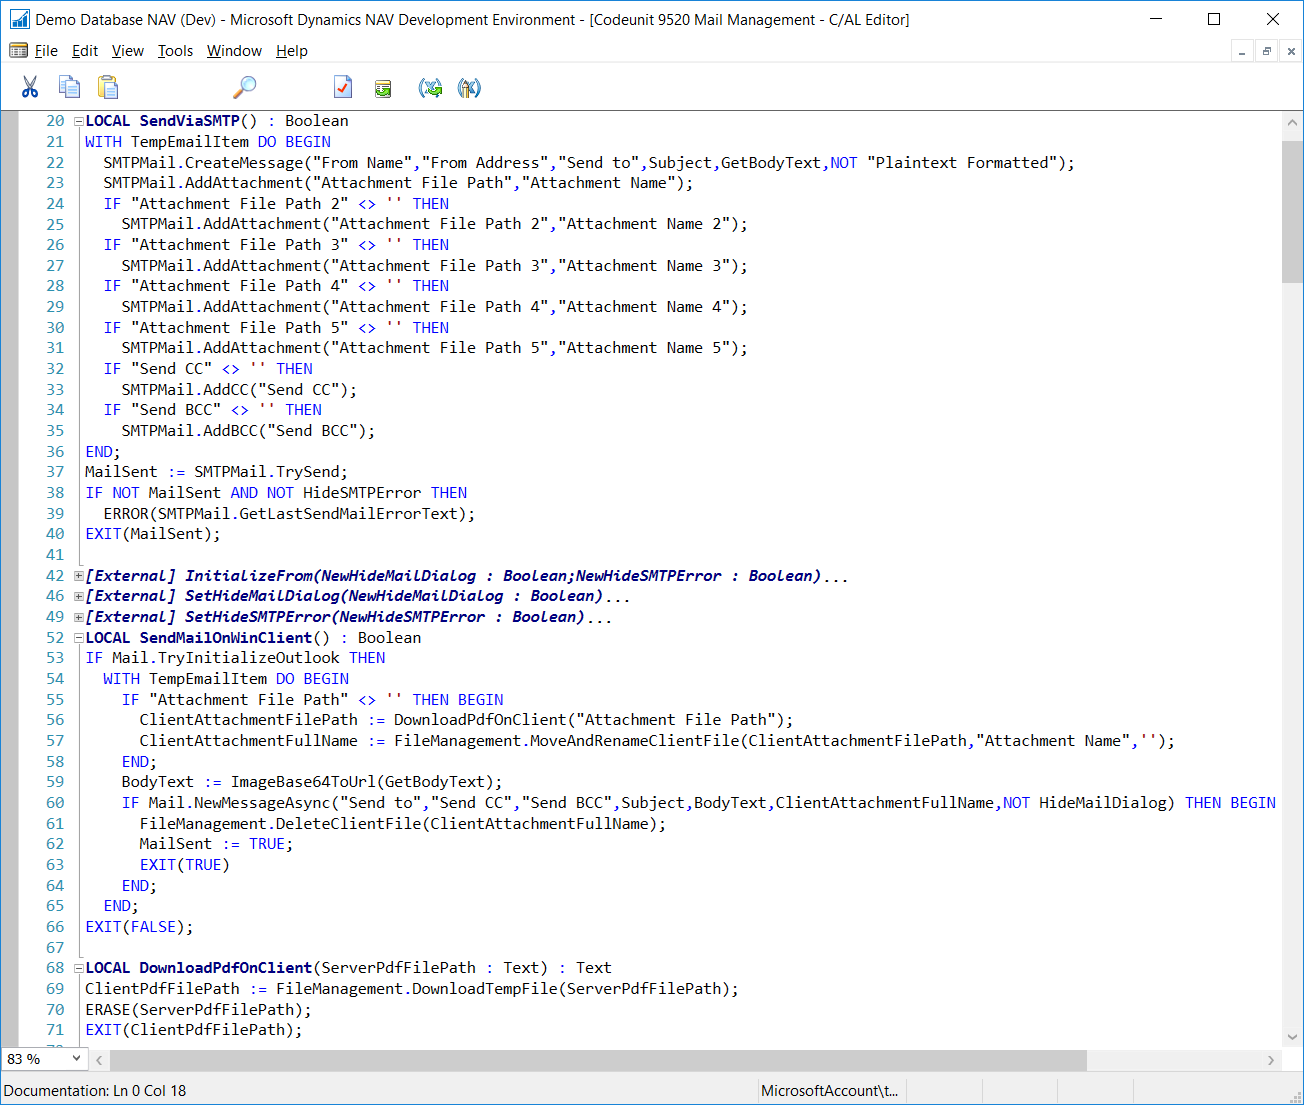This screenshot has height=1105, width=1304.
Task: Click the toolbar icon with green arrow window
Action: click(383, 89)
